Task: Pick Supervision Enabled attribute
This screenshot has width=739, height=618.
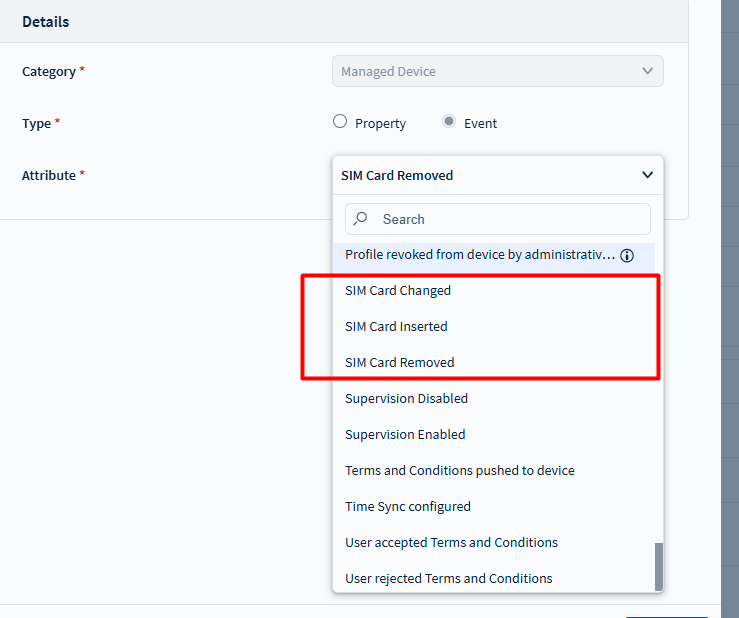Action: (405, 435)
